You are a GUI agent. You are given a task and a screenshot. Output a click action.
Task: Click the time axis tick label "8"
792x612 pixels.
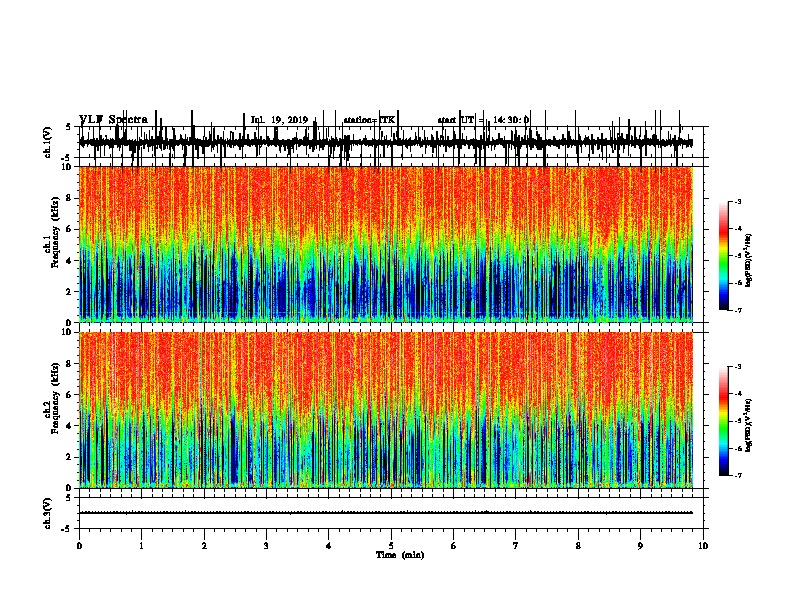tap(578, 546)
